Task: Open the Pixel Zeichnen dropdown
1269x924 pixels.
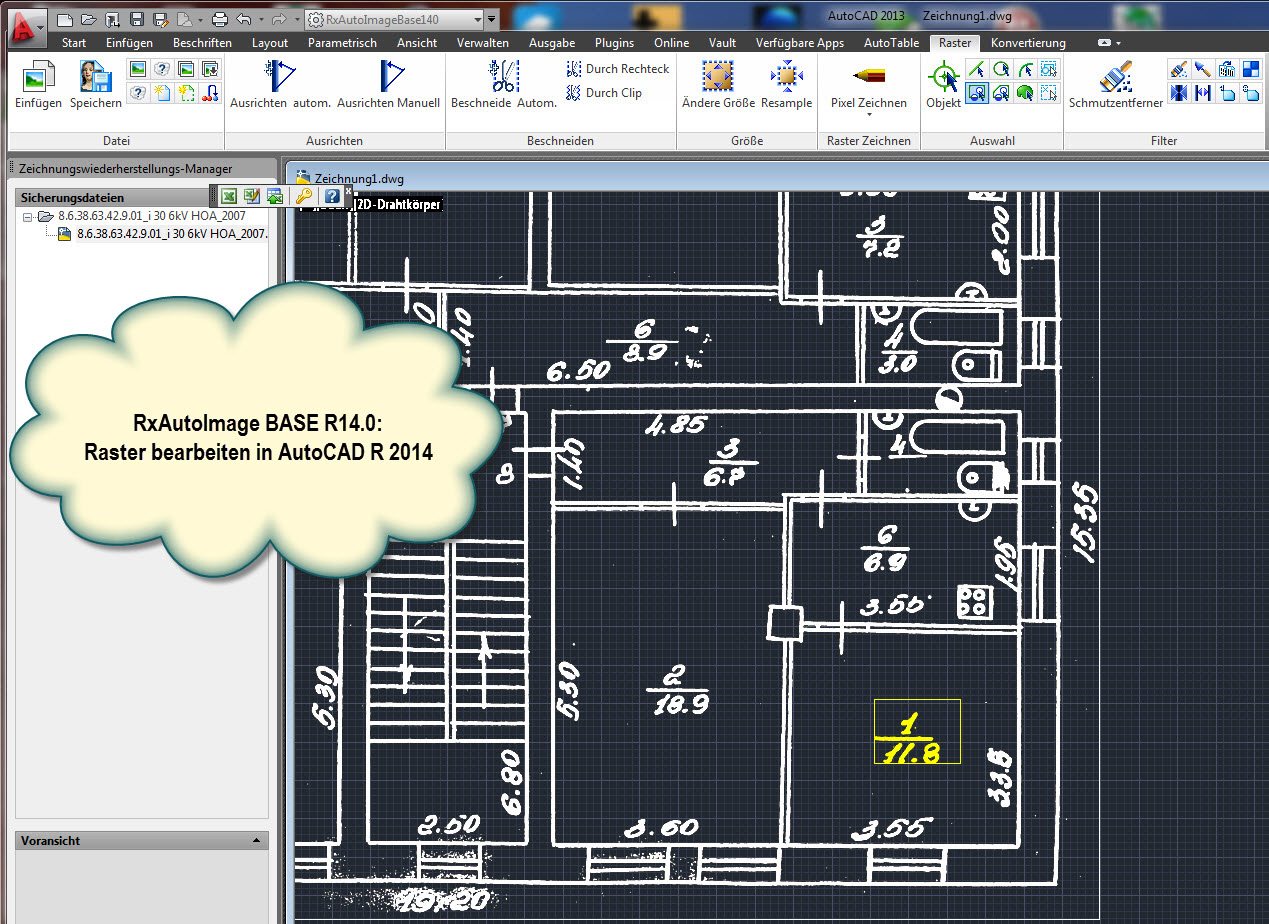Action: coord(869,103)
